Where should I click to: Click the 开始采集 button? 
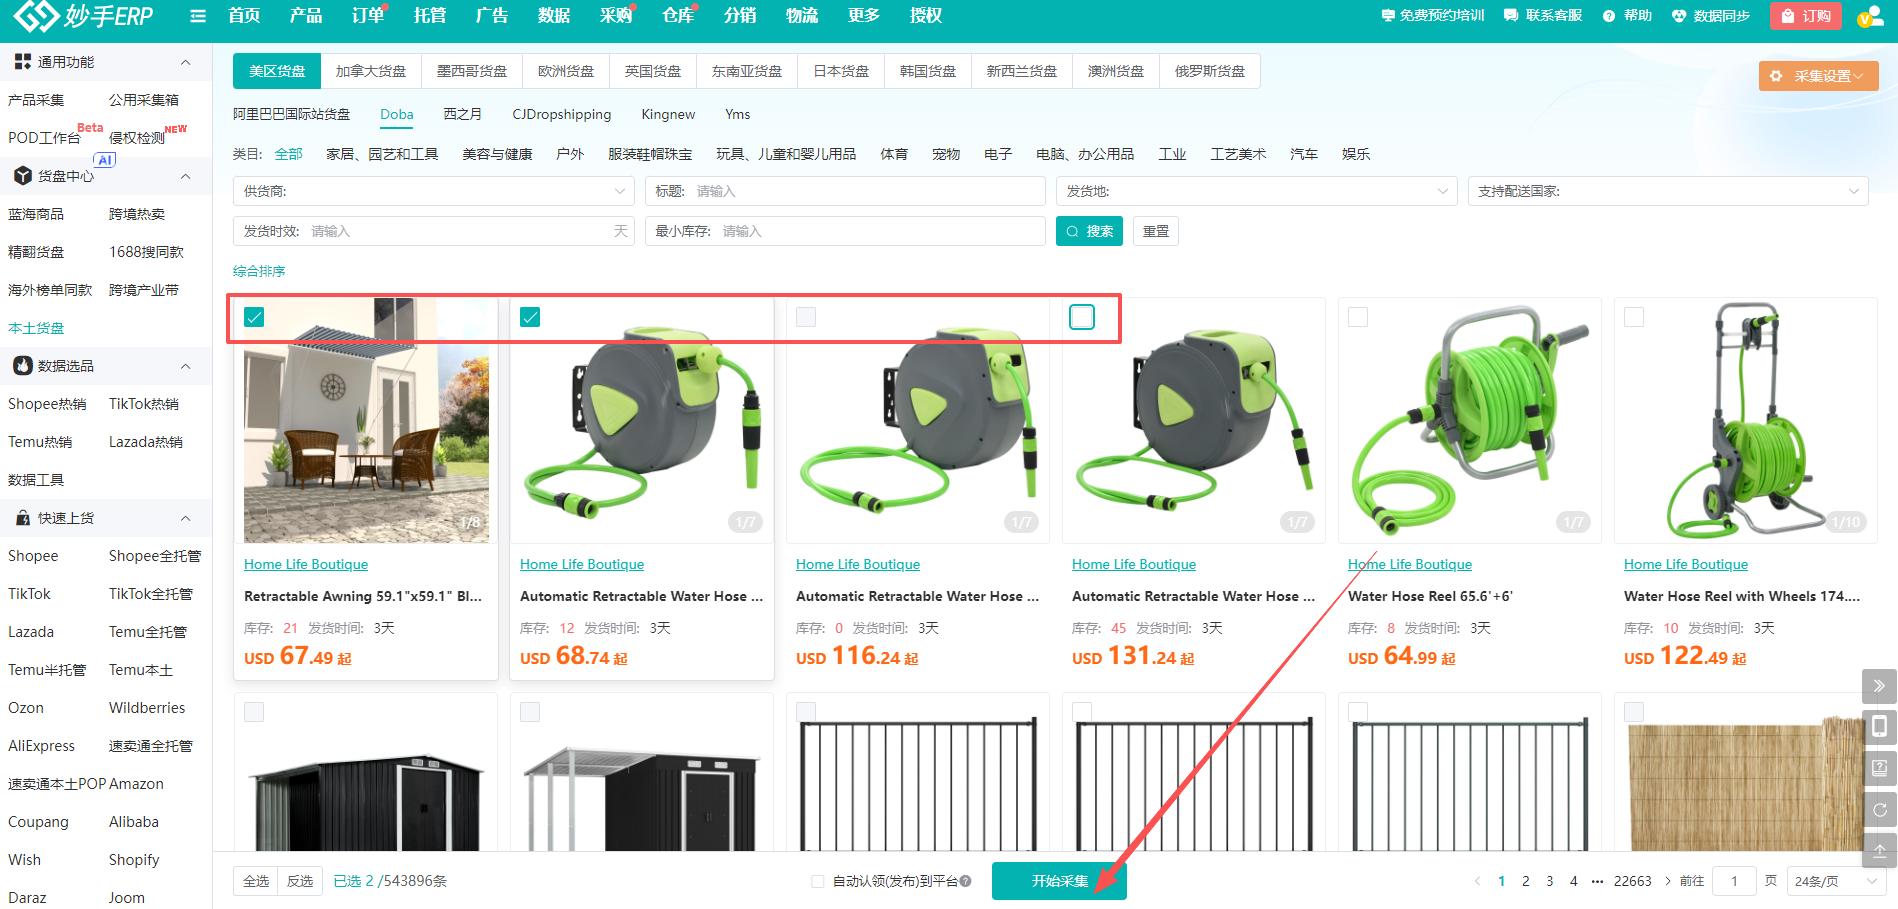point(1059,881)
